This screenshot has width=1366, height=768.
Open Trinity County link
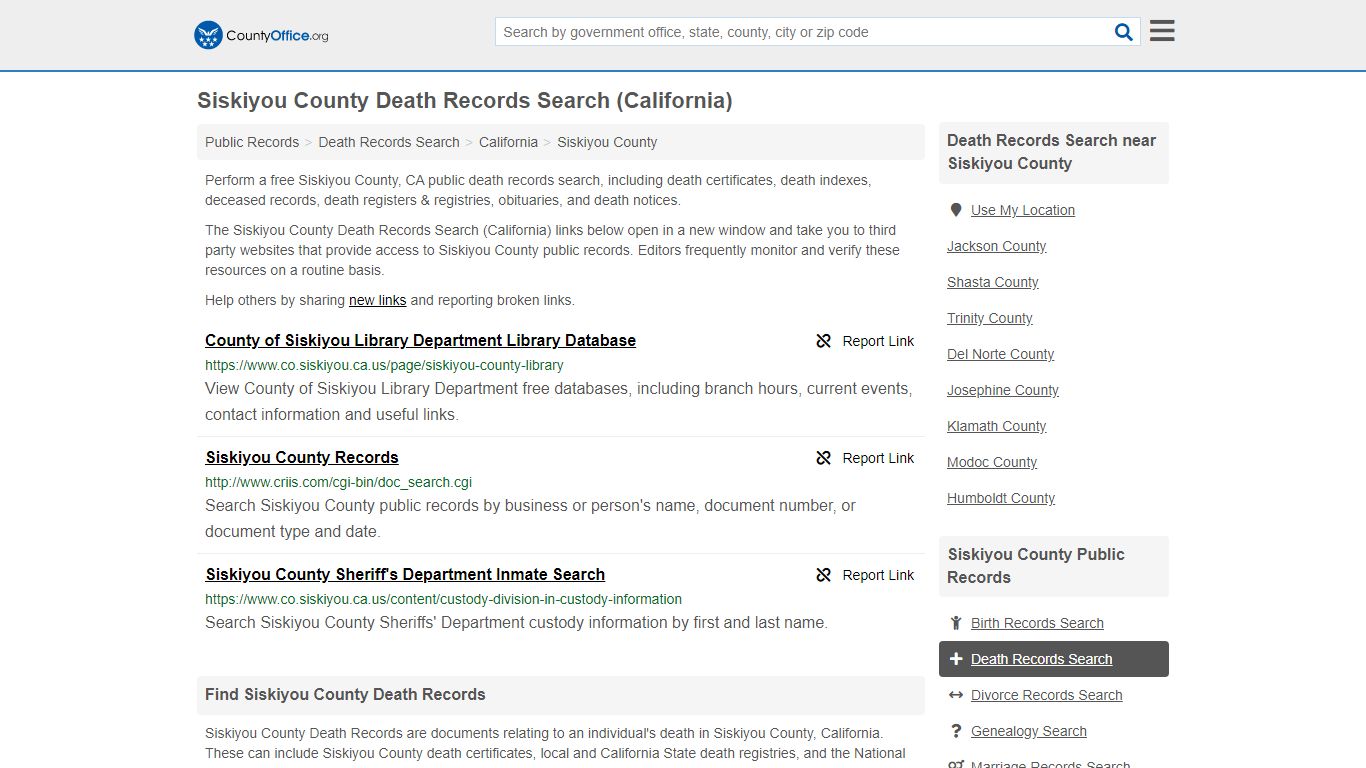(x=990, y=318)
